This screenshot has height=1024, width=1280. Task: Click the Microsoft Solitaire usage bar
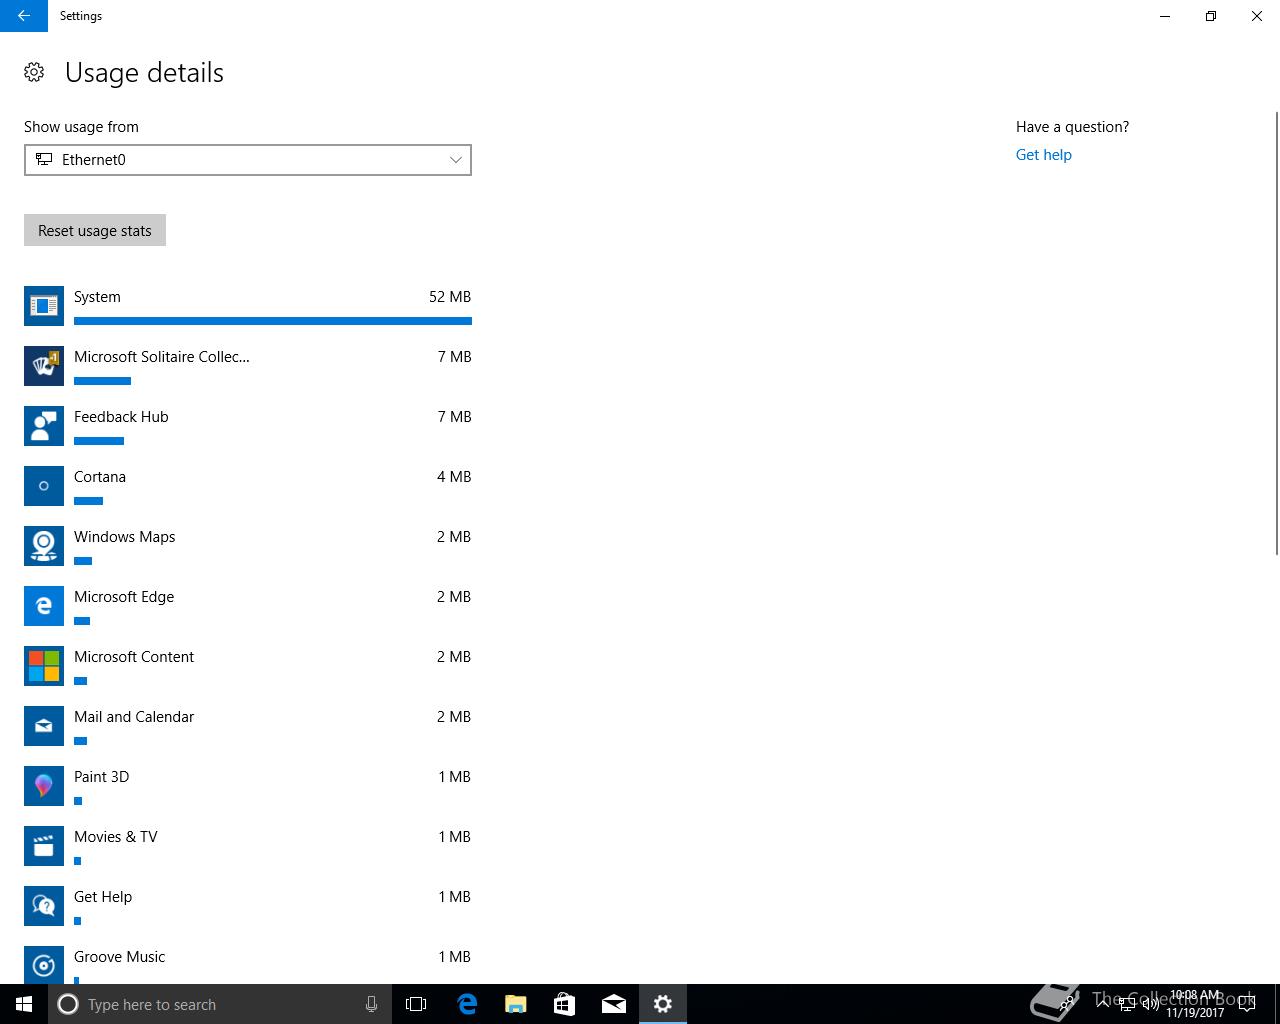coord(102,381)
